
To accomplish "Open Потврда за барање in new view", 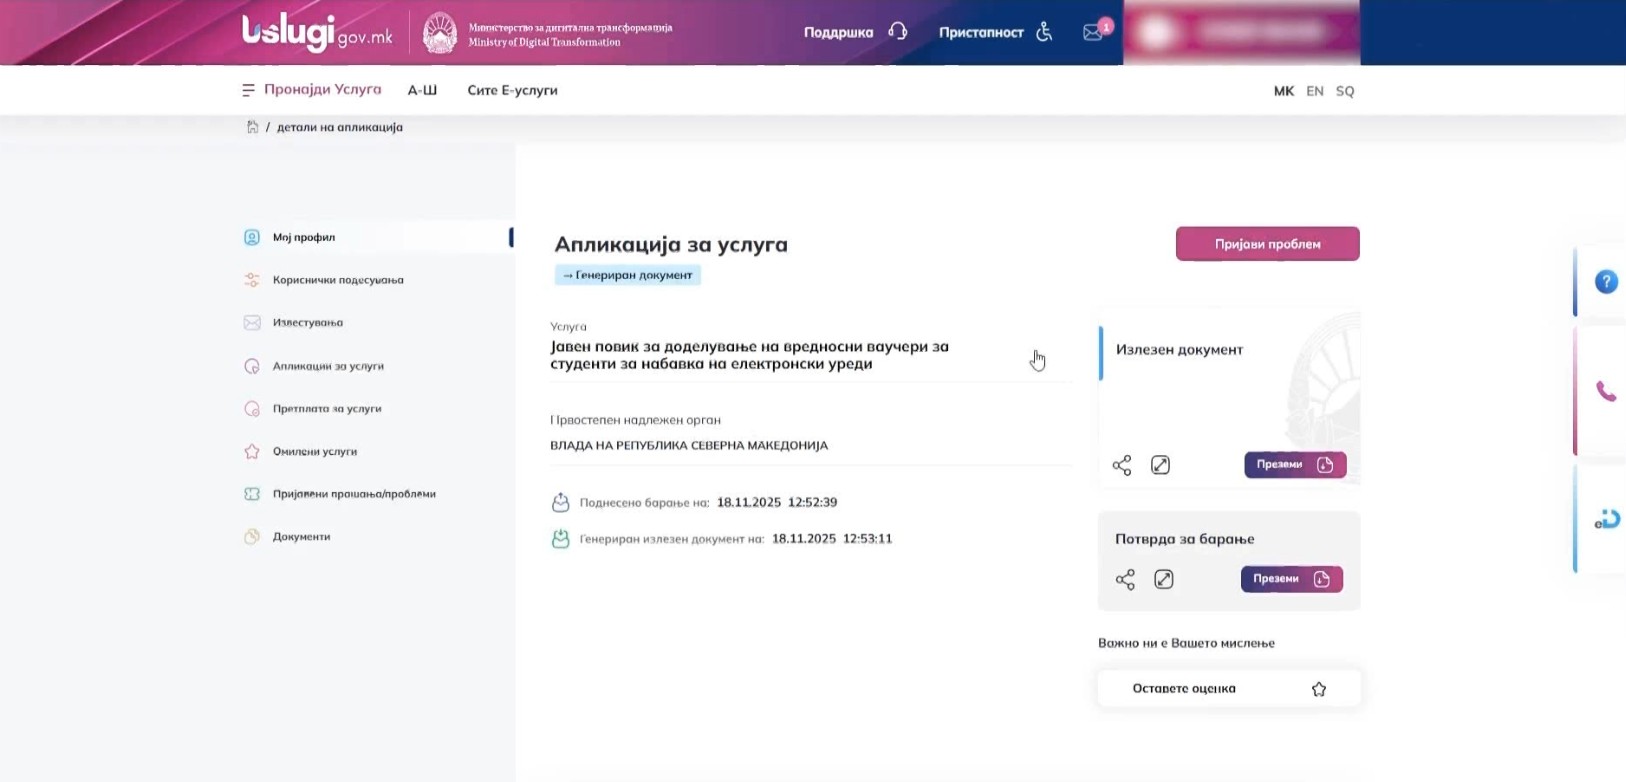I will (1164, 580).
